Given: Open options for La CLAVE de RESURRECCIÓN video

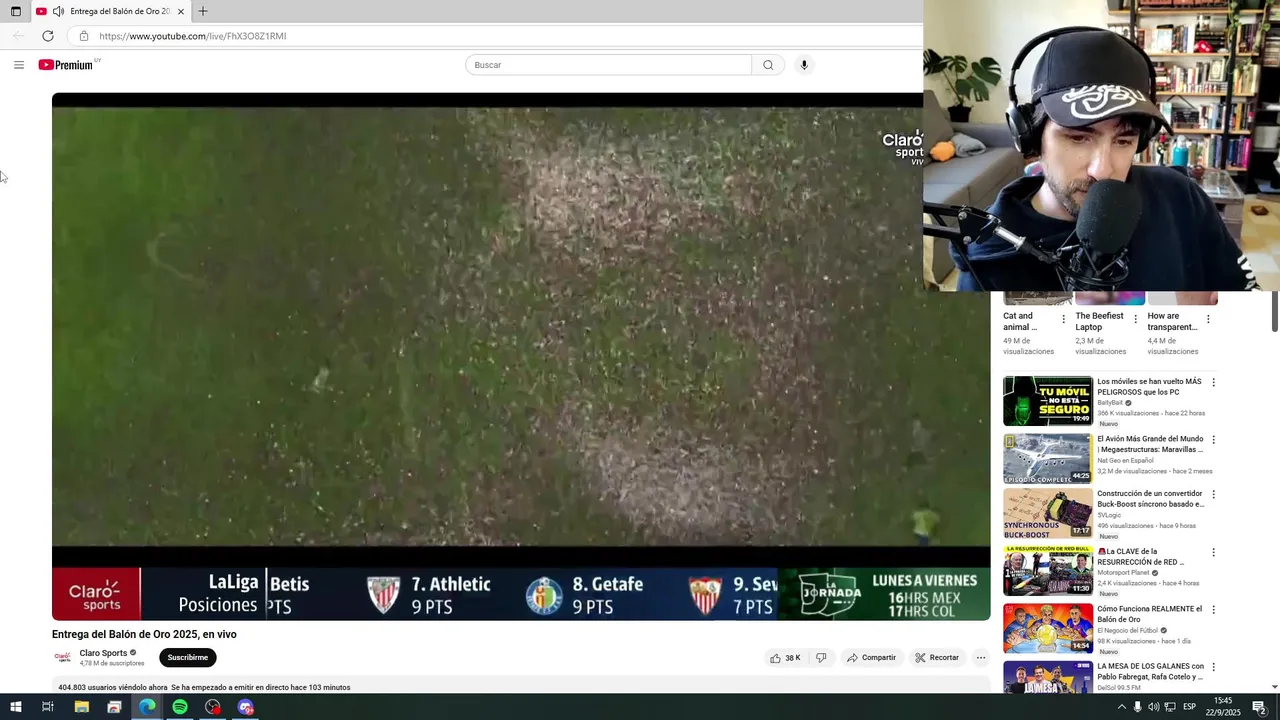Looking at the screenshot, I should click(x=1213, y=553).
